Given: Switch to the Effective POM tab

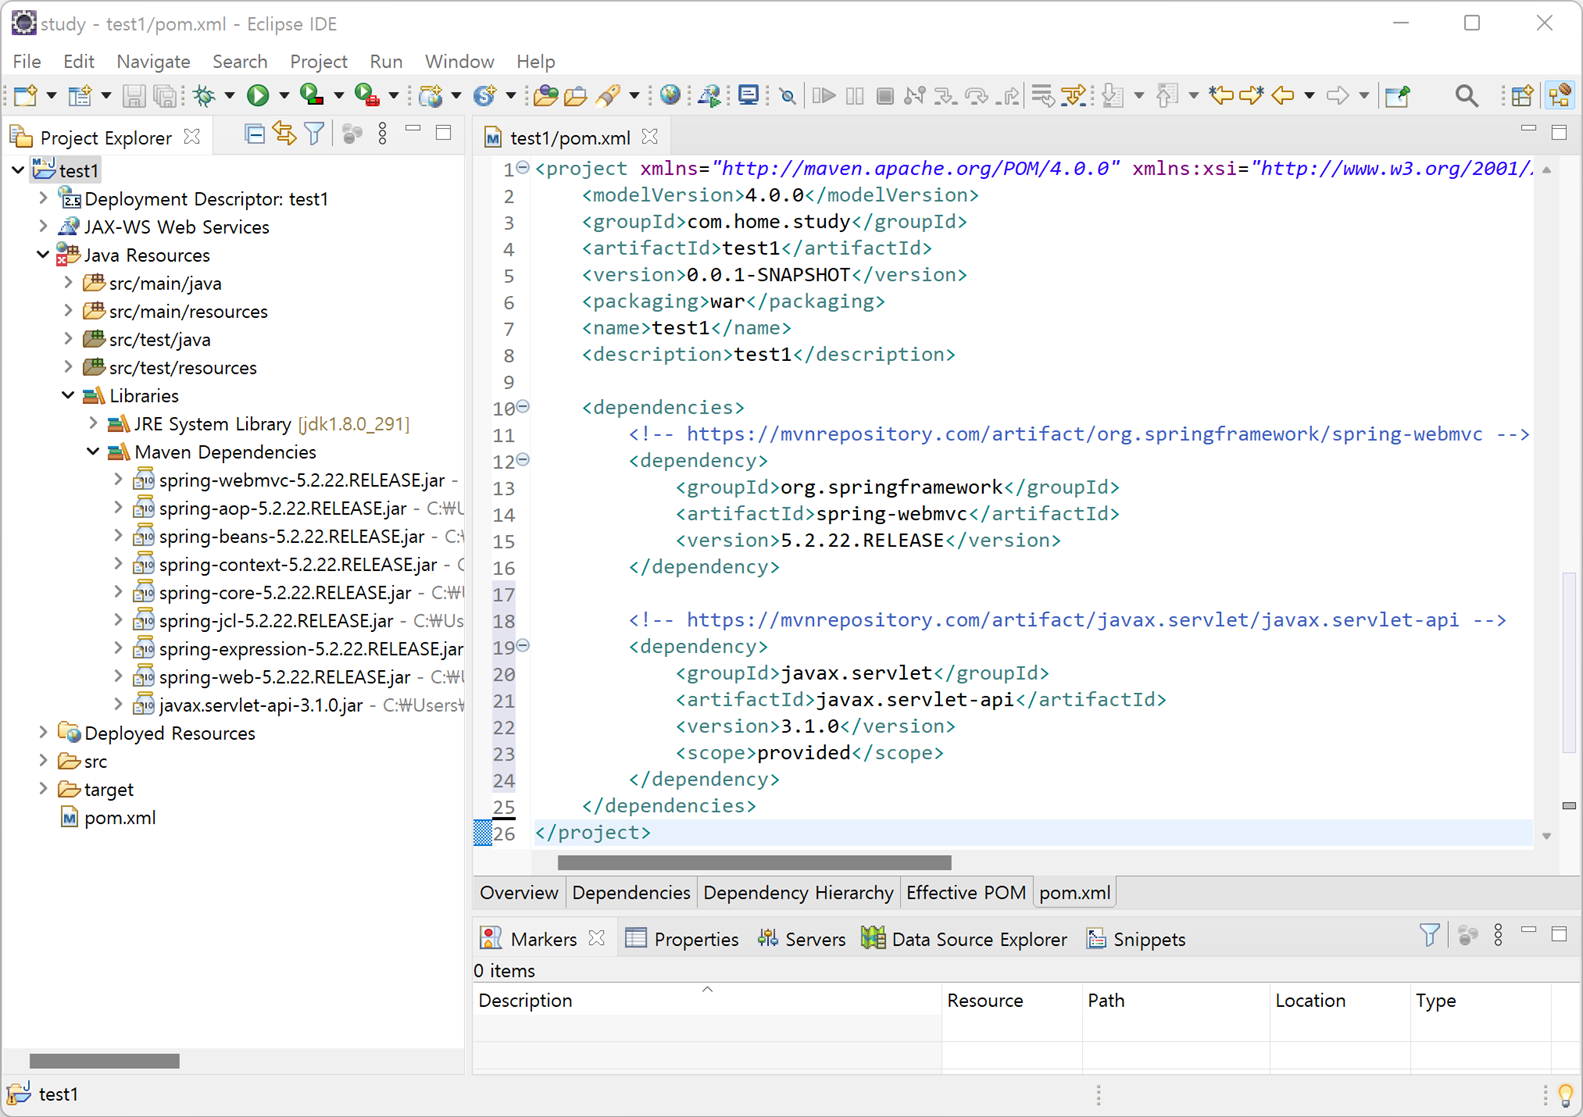Looking at the screenshot, I should pos(966,892).
